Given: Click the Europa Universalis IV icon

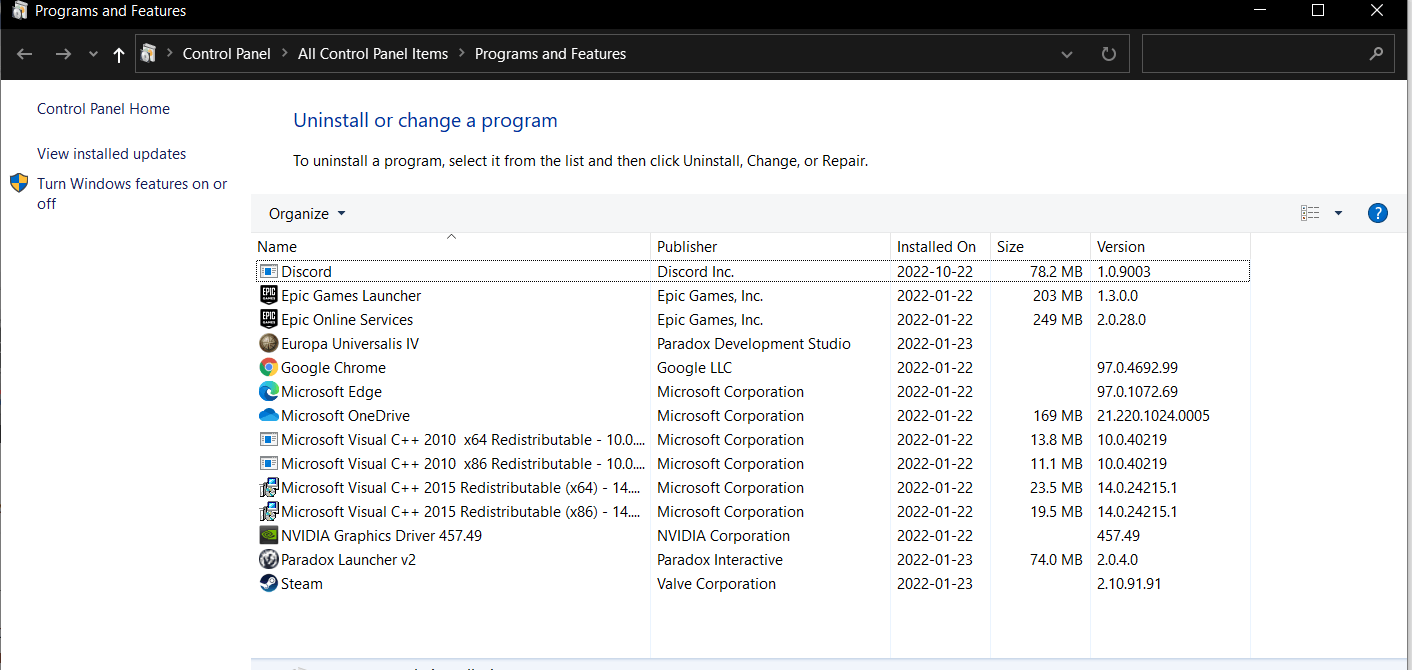Looking at the screenshot, I should 268,343.
